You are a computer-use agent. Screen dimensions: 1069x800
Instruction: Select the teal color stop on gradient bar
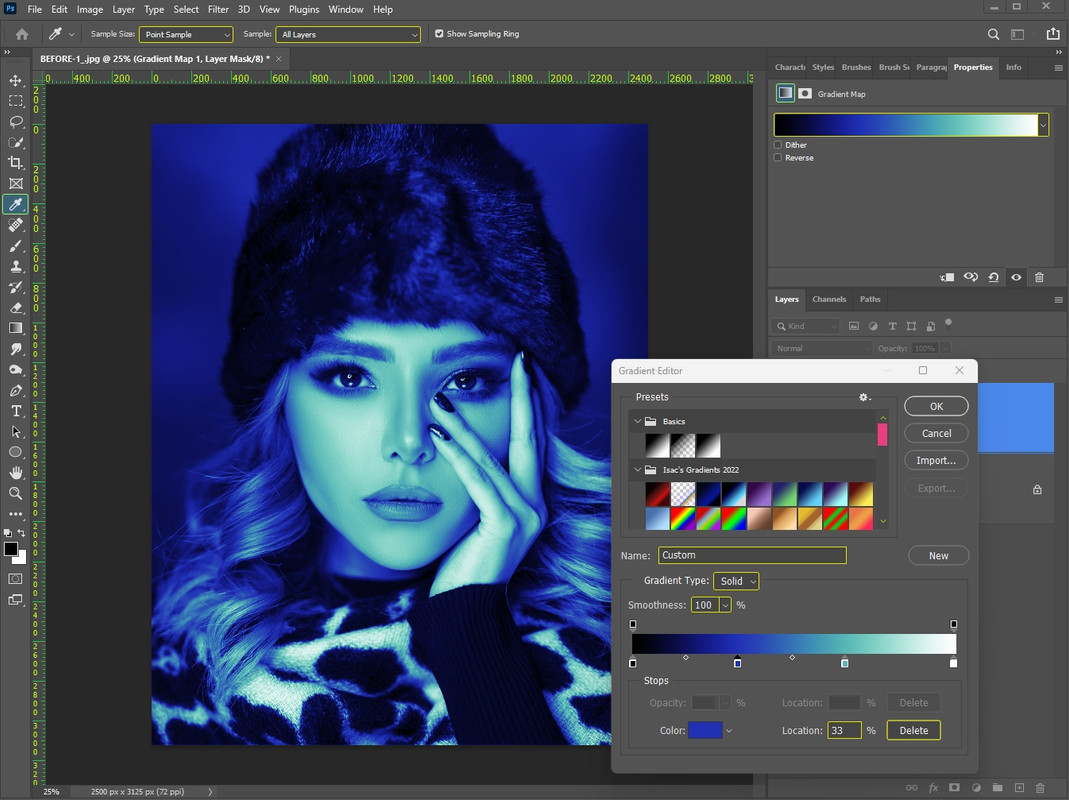point(845,662)
